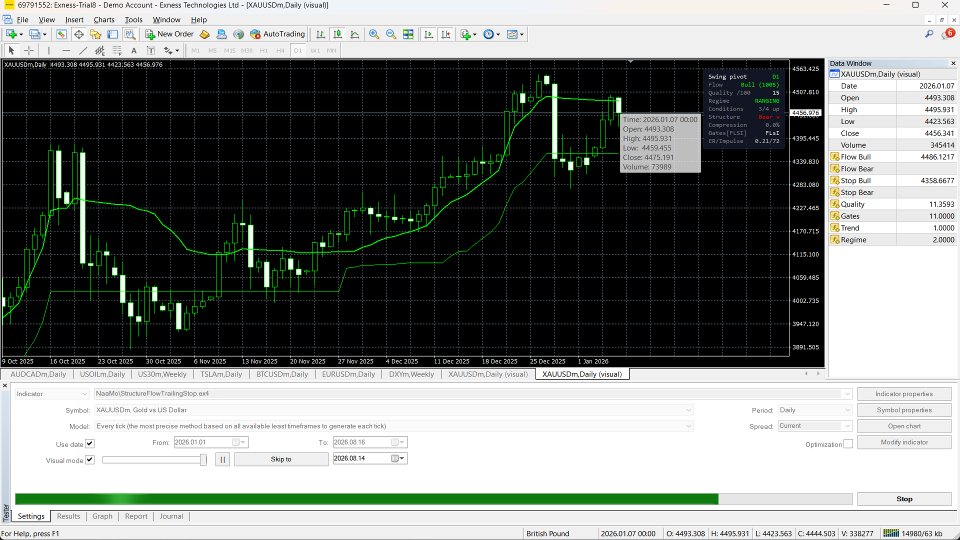Open the Profiles toolbar icon
The width and height of the screenshot is (960, 540).
tap(35, 34)
